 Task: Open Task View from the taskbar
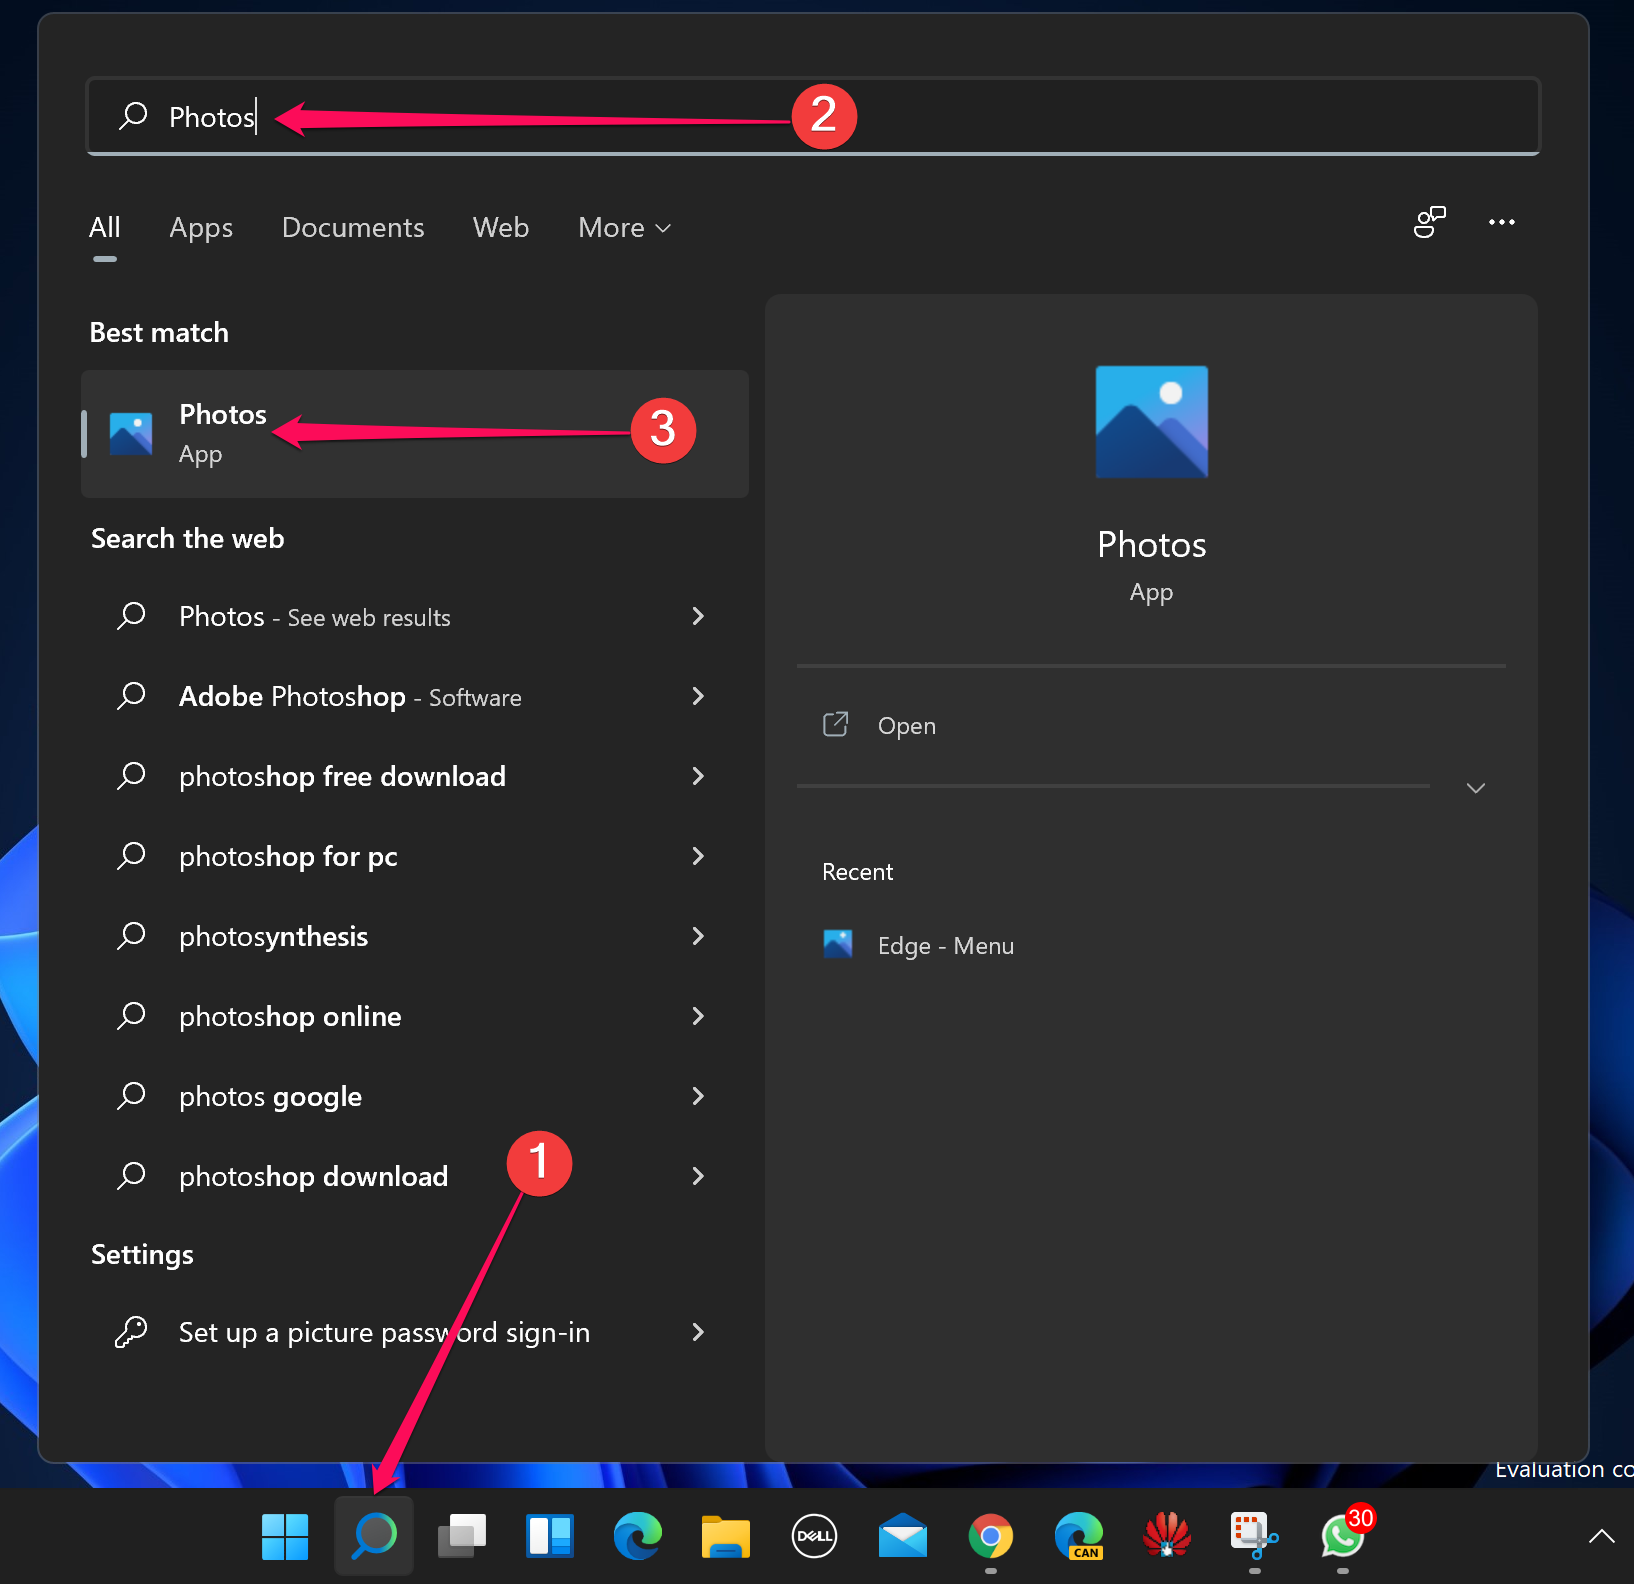462,1536
